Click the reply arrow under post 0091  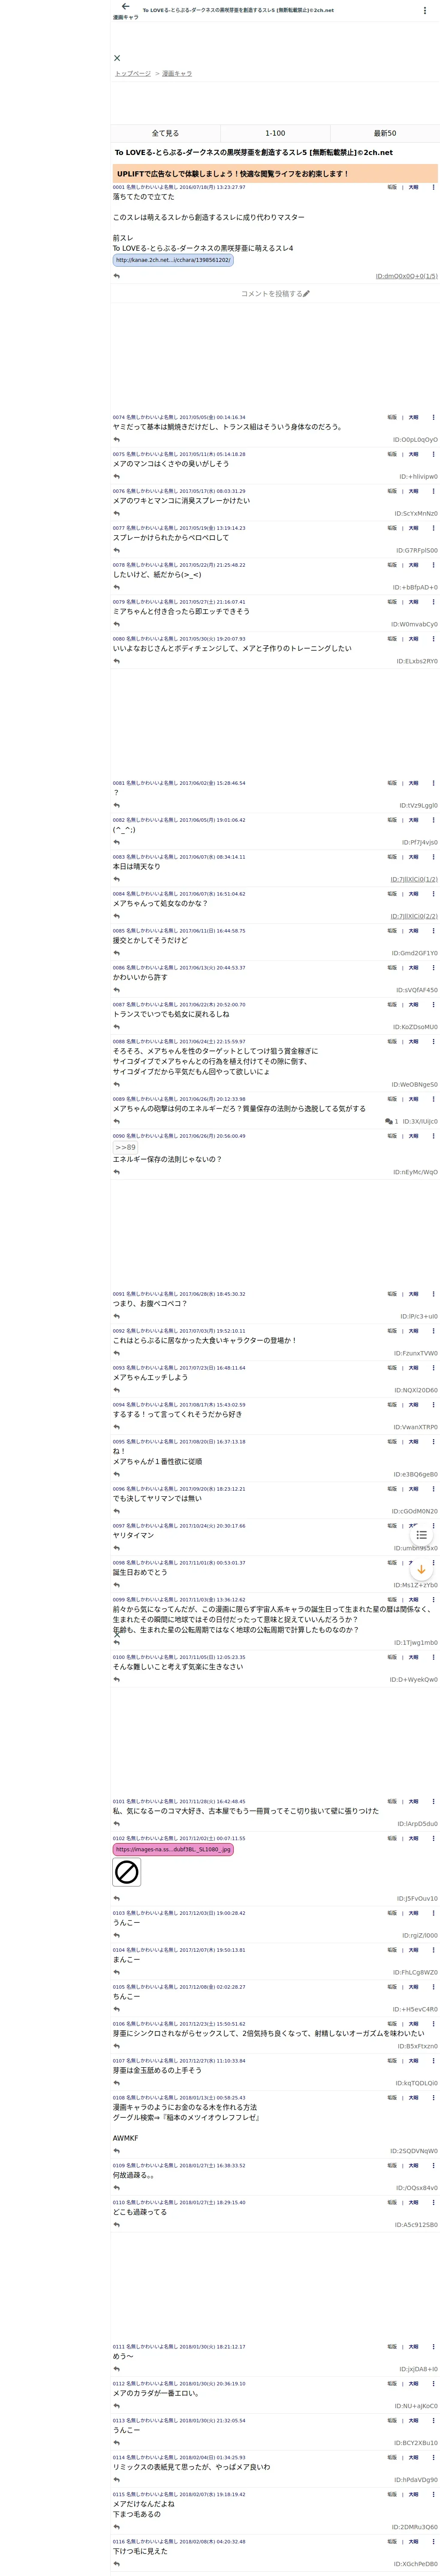pyautogui.click(x=117, y=1316)
